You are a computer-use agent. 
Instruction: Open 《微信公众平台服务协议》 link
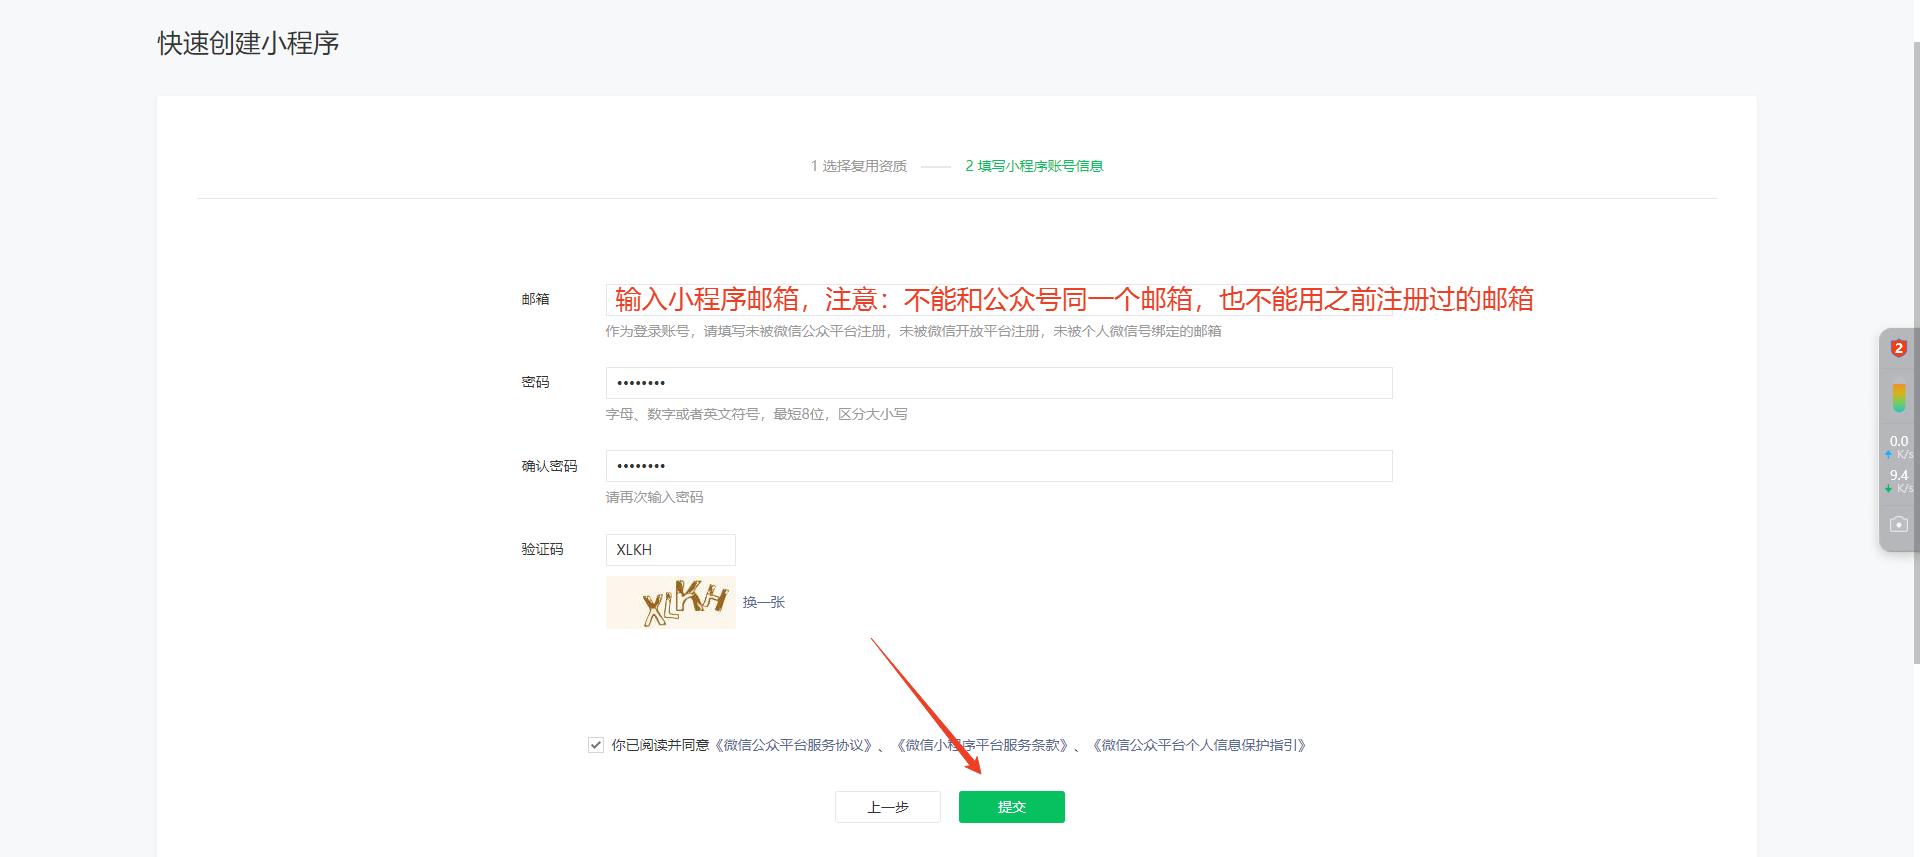[795, 745]
